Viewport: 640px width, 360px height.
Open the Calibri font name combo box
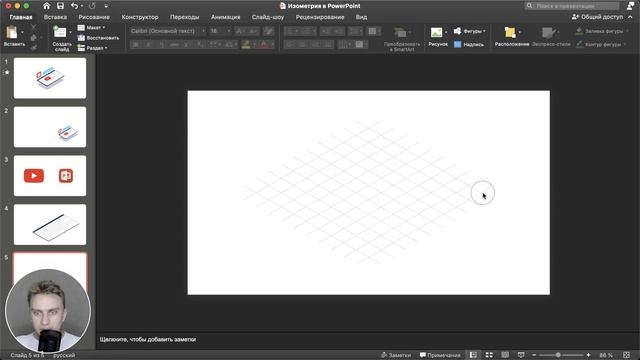167,31
